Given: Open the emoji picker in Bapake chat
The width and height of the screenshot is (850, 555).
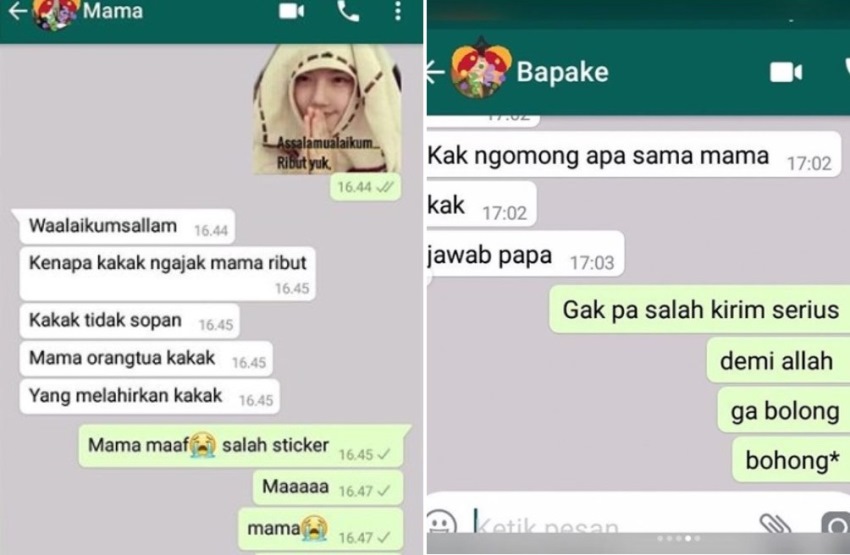Looking at the screenshot, I should (x=441, y=522).
